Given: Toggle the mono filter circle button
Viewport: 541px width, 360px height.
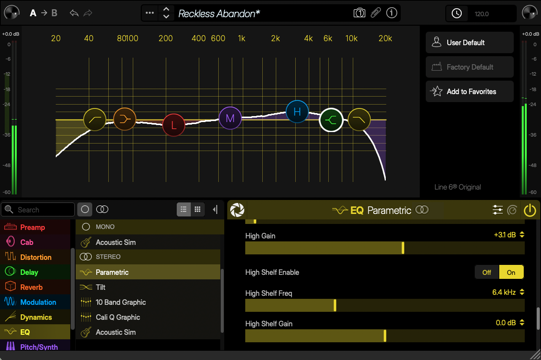Looking at the screenshot, I should (x=85, y=209).
